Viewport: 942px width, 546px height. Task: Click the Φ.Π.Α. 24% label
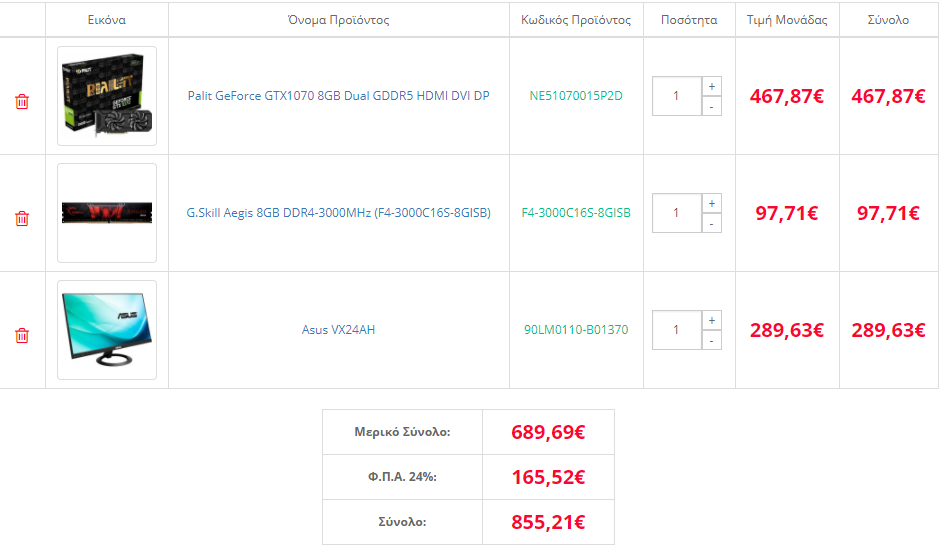(x=403, y=477)
